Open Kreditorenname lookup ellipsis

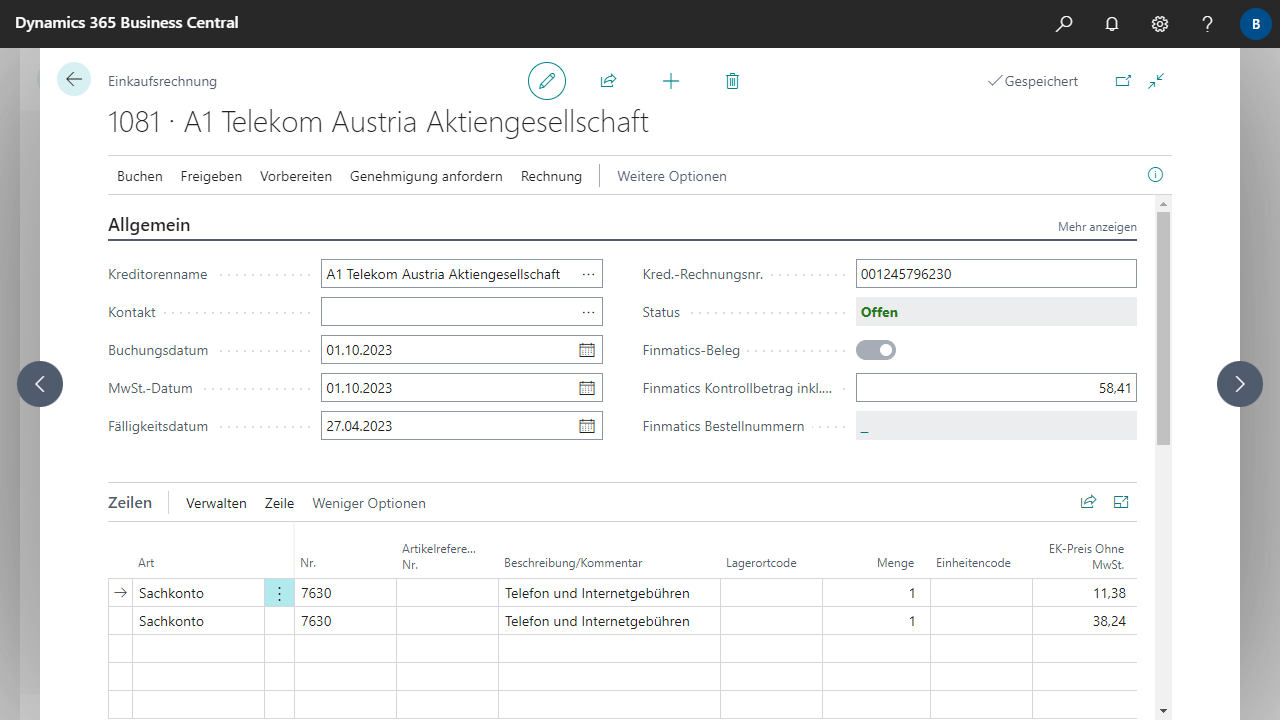pyautogui.click(x=588, y=274)
